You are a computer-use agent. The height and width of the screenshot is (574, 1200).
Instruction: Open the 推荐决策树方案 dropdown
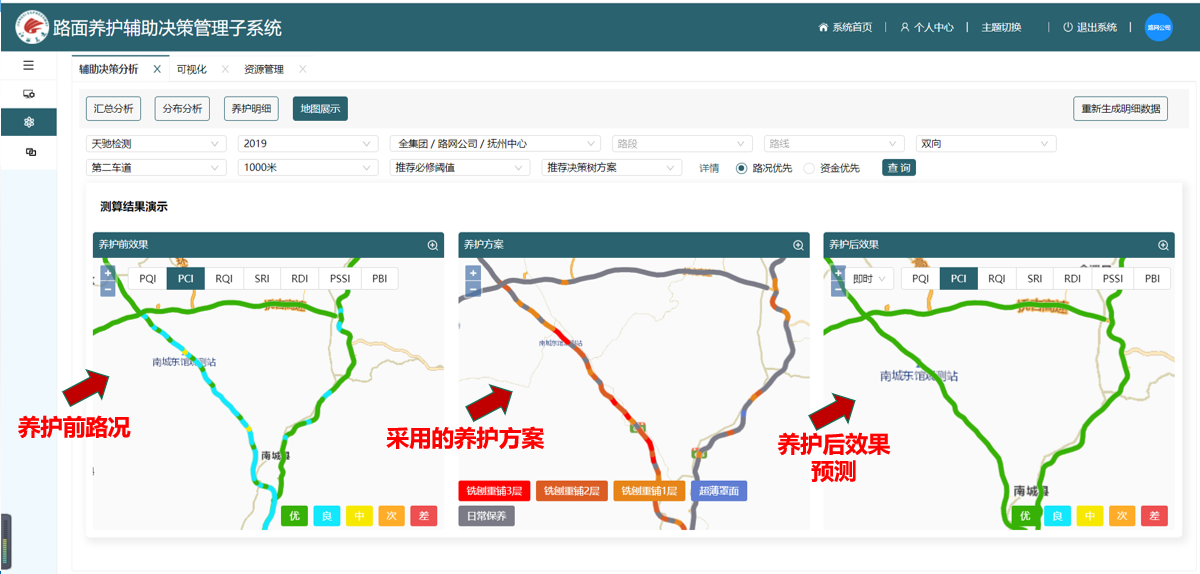611,168
